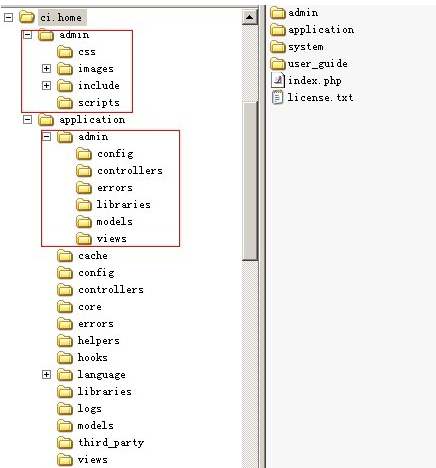Open the index.php file icon
Screen dimensions: 436x468
pyautogui.click(x=278, y=80)
